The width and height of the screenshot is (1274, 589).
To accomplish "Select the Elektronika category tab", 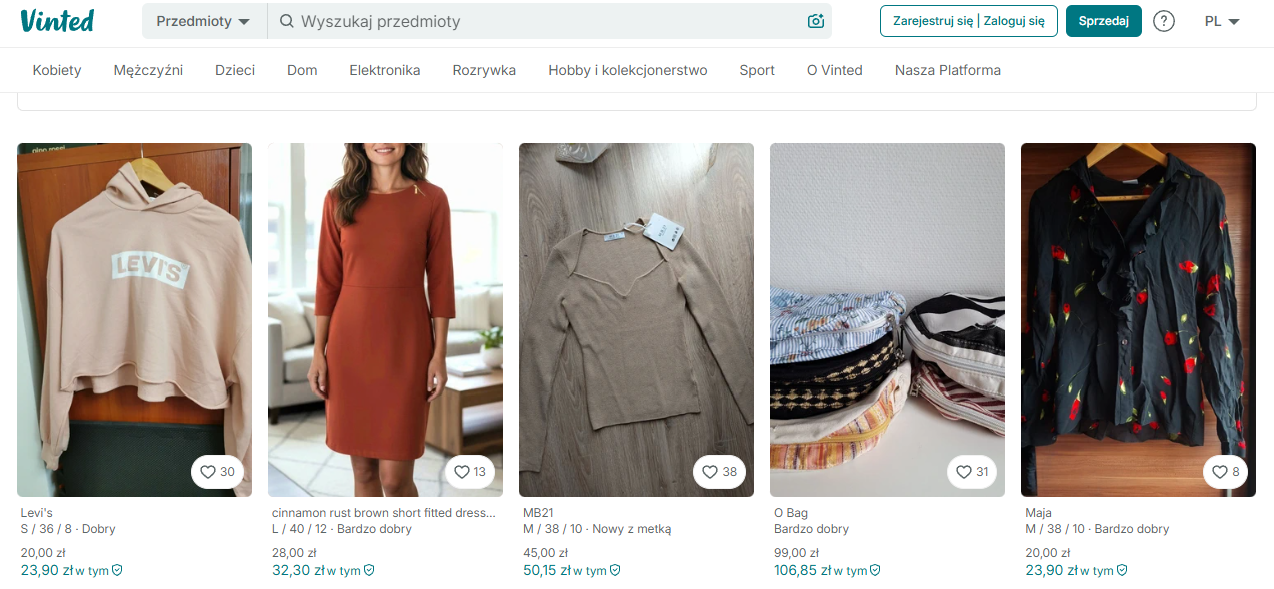I will pyautogui.click(x=384, y=70).
